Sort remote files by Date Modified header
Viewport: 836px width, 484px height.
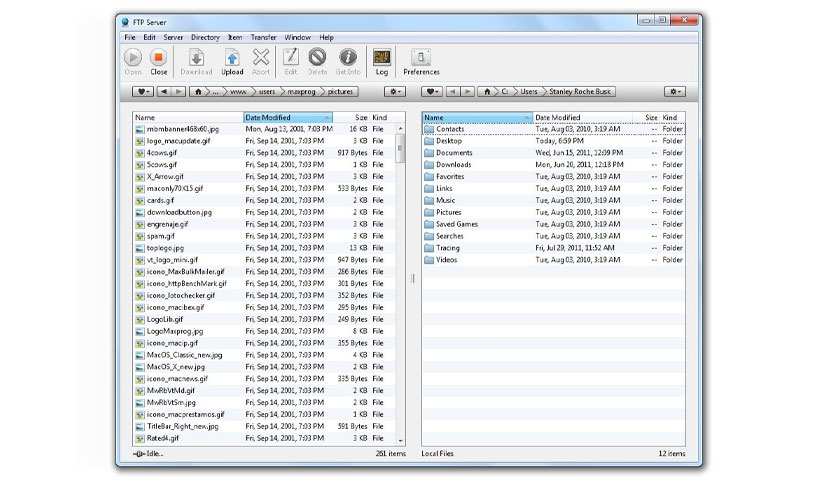pos(288,117)
